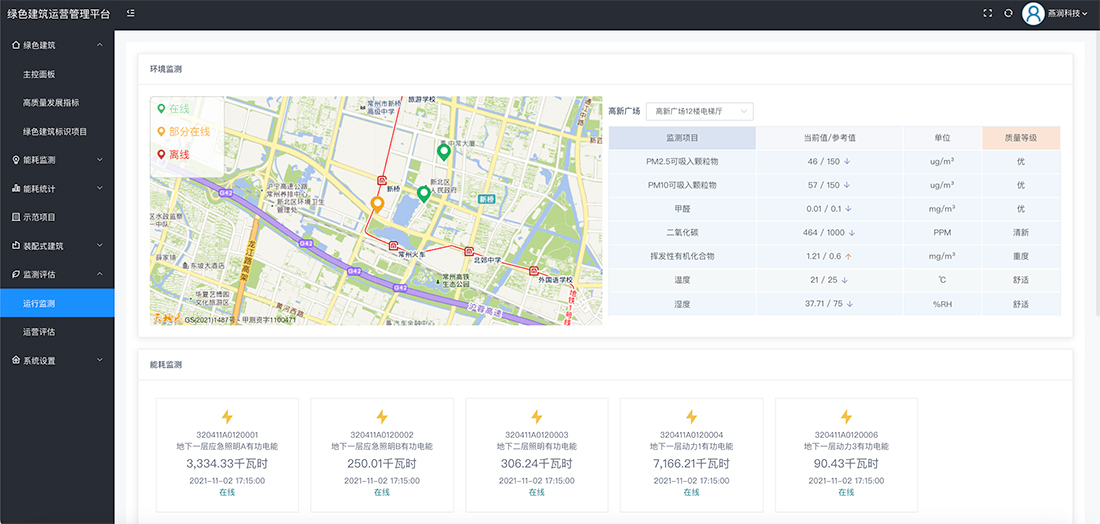The height and width of the screenshot is (524, 1100).
Task: Click the 在线 status link on meter 320411A0120002
Action: pyautogui.click(x=382, y=492)
